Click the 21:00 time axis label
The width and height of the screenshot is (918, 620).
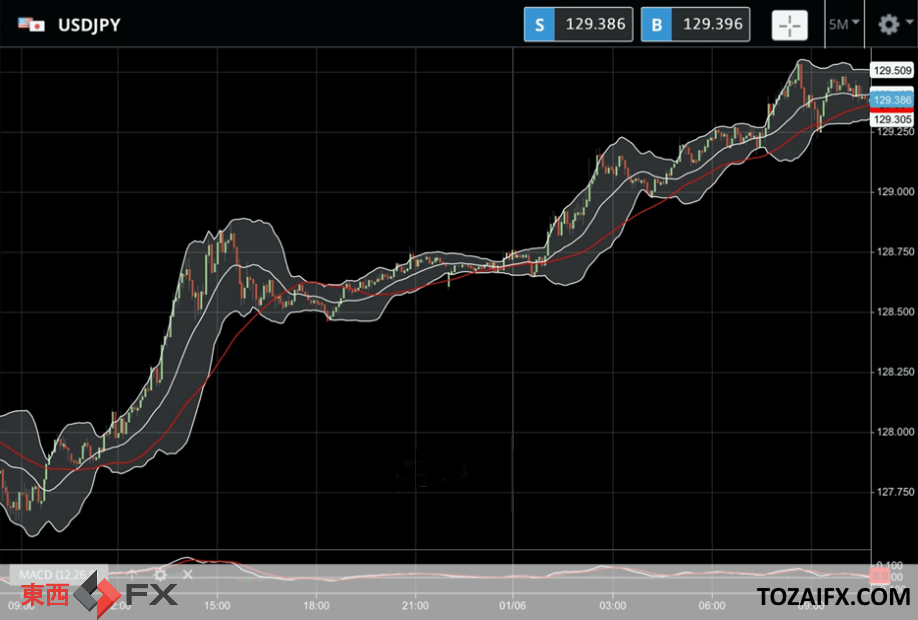point(415,605)
